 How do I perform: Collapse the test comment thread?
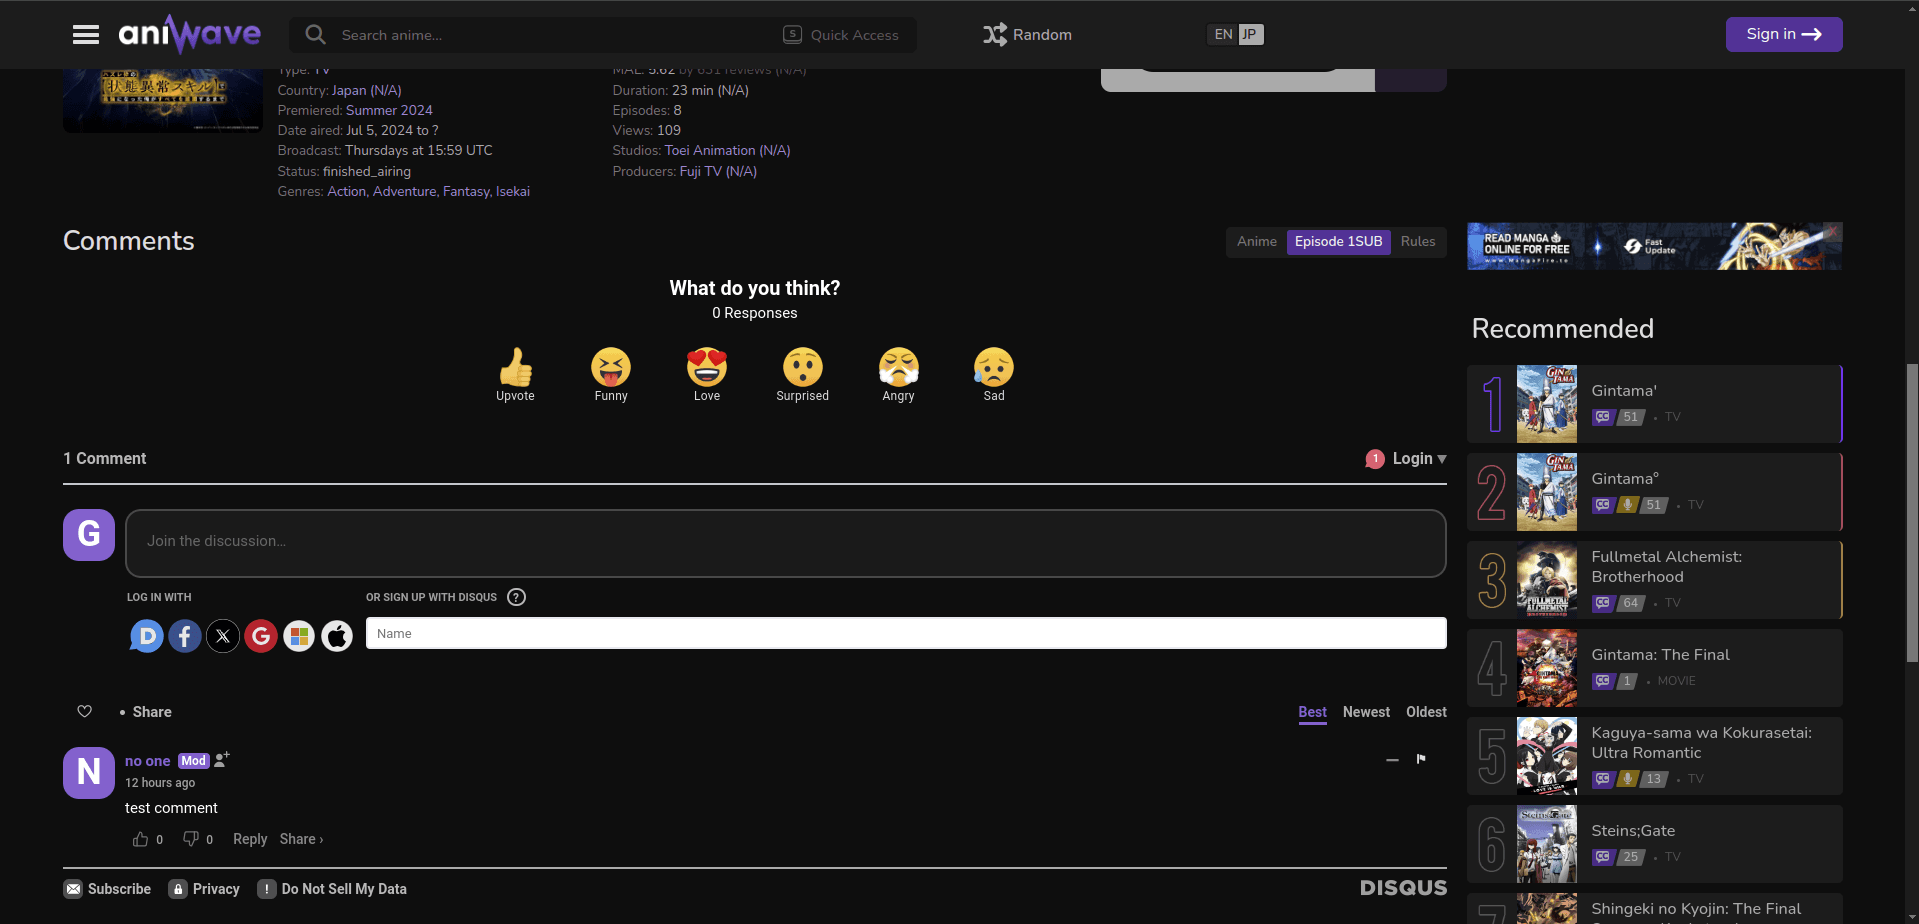(x=1392, y=760)
